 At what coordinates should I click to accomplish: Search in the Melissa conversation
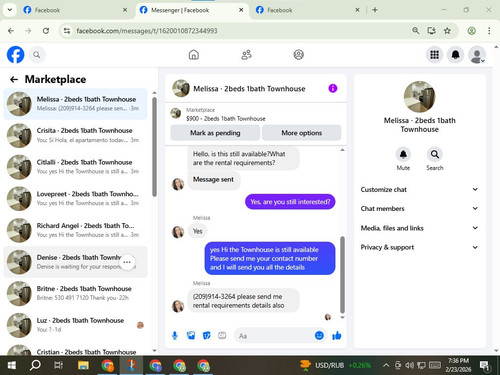click(x=435, y=154)
